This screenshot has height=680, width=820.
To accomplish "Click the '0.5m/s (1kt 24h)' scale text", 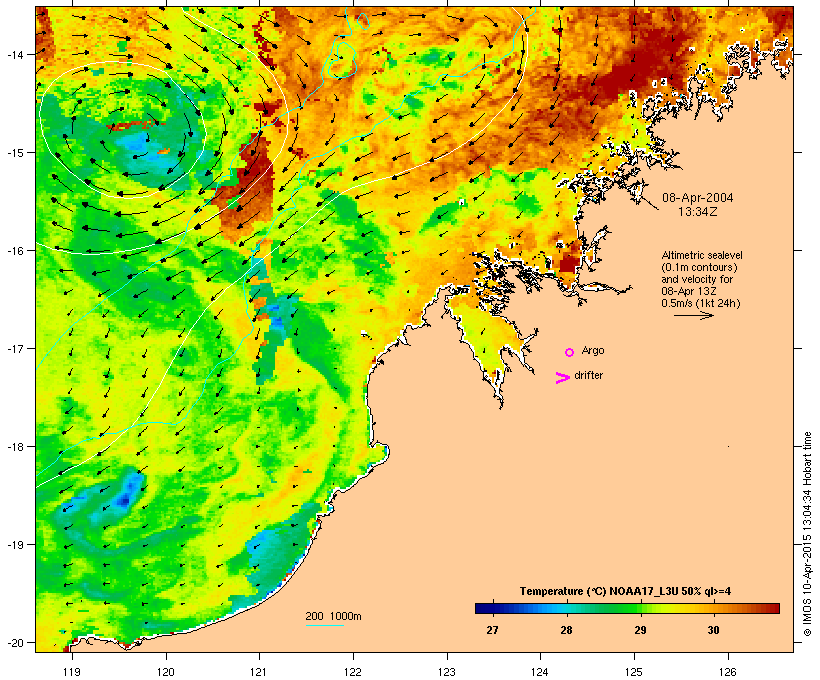I will tap(701, 303).
